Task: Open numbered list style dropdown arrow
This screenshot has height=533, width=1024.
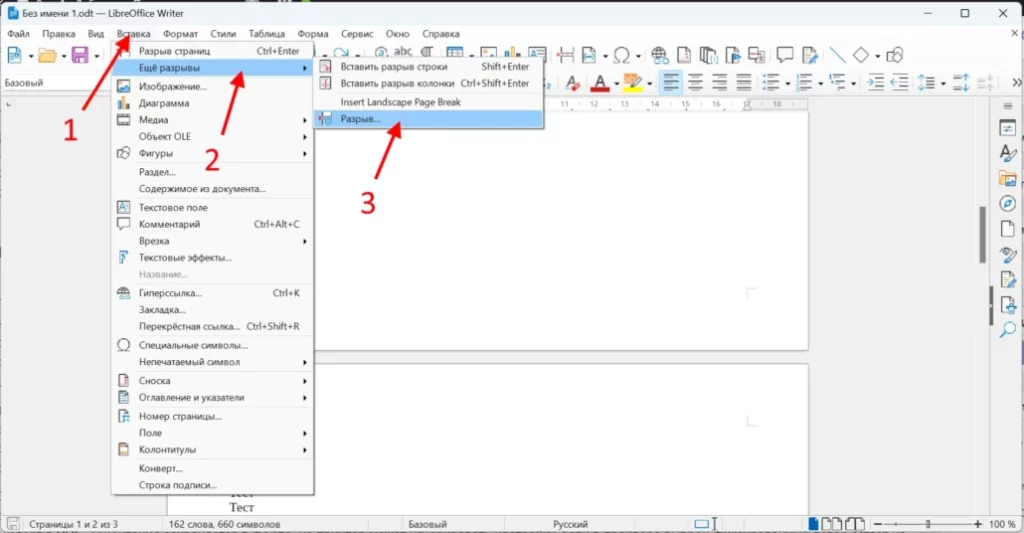Action: [x=821, y=84]
